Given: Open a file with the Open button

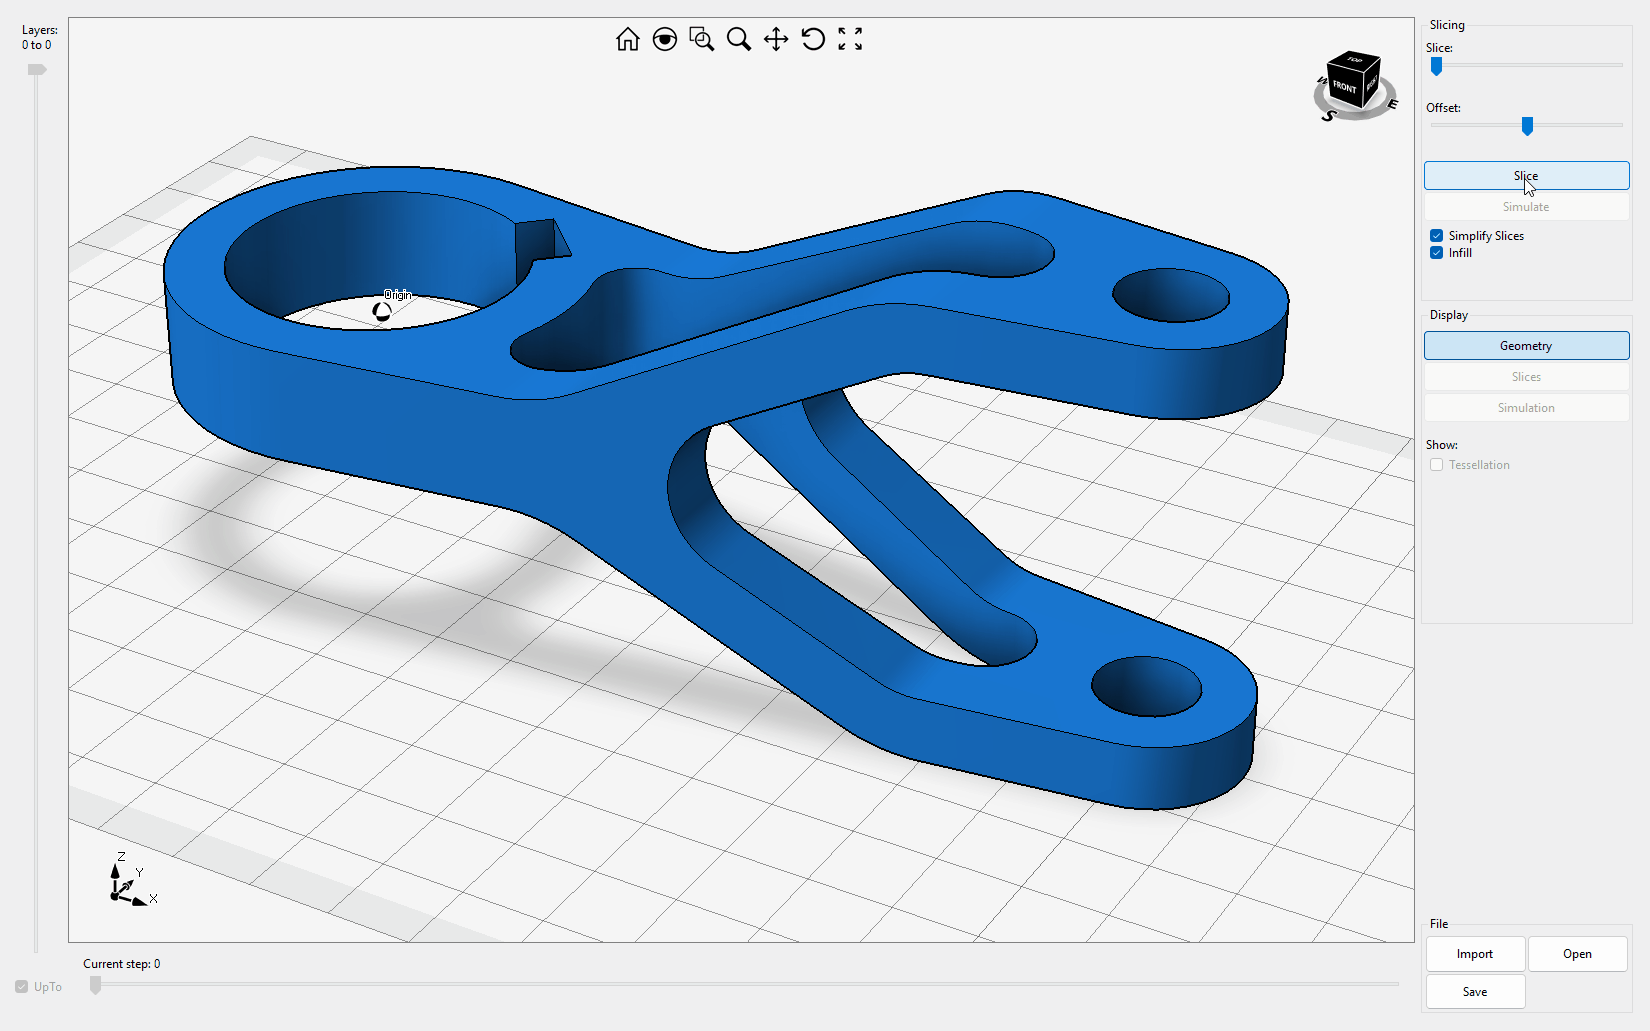Looking at the screenshot, I should click(1576, 954).
